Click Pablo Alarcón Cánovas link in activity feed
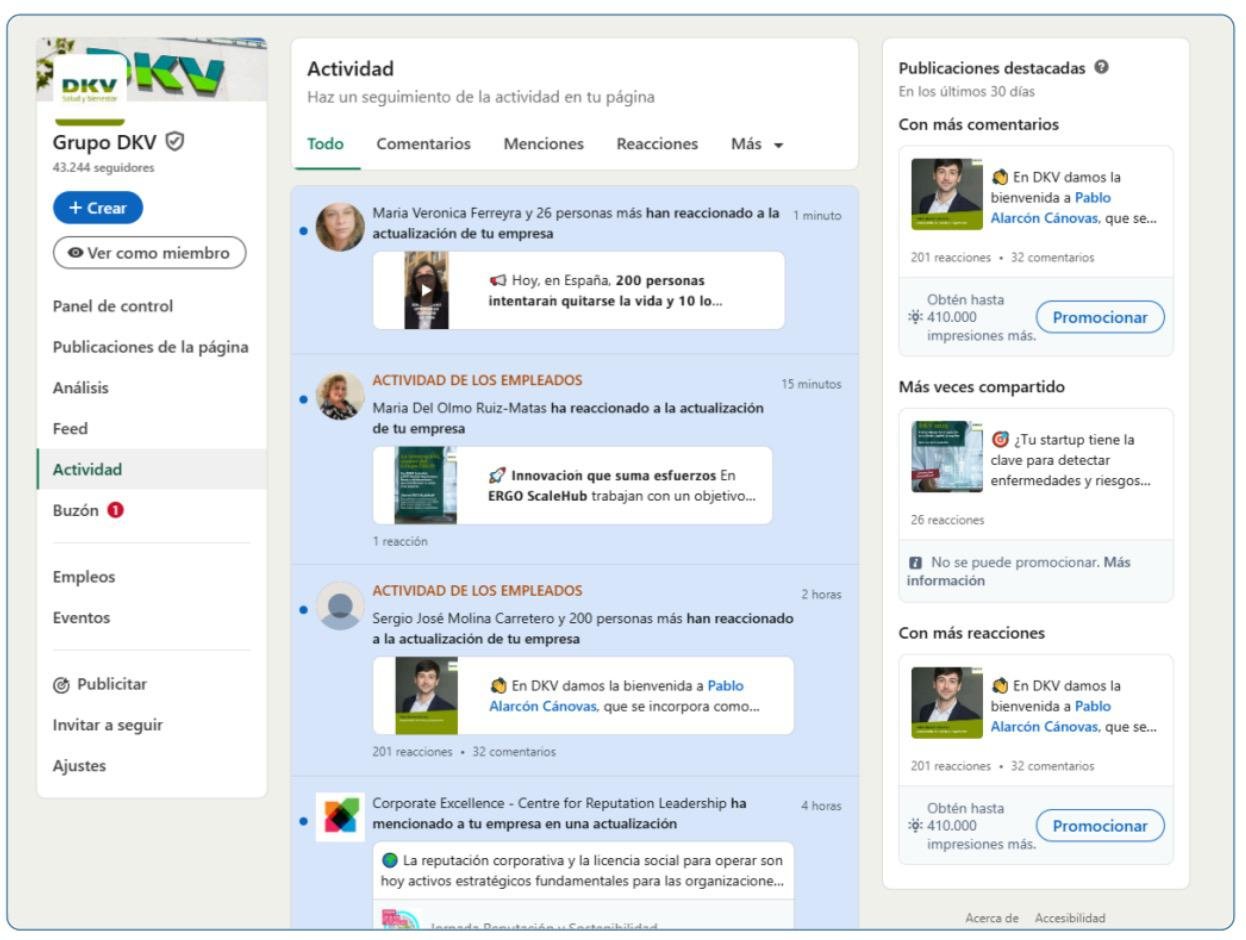The height and width of the screenshot is (940, 1246). pos(614,696)
